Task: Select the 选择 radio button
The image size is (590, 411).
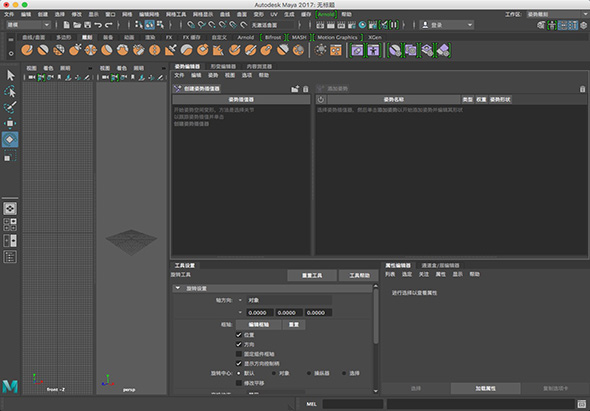Action: [344, 373]
